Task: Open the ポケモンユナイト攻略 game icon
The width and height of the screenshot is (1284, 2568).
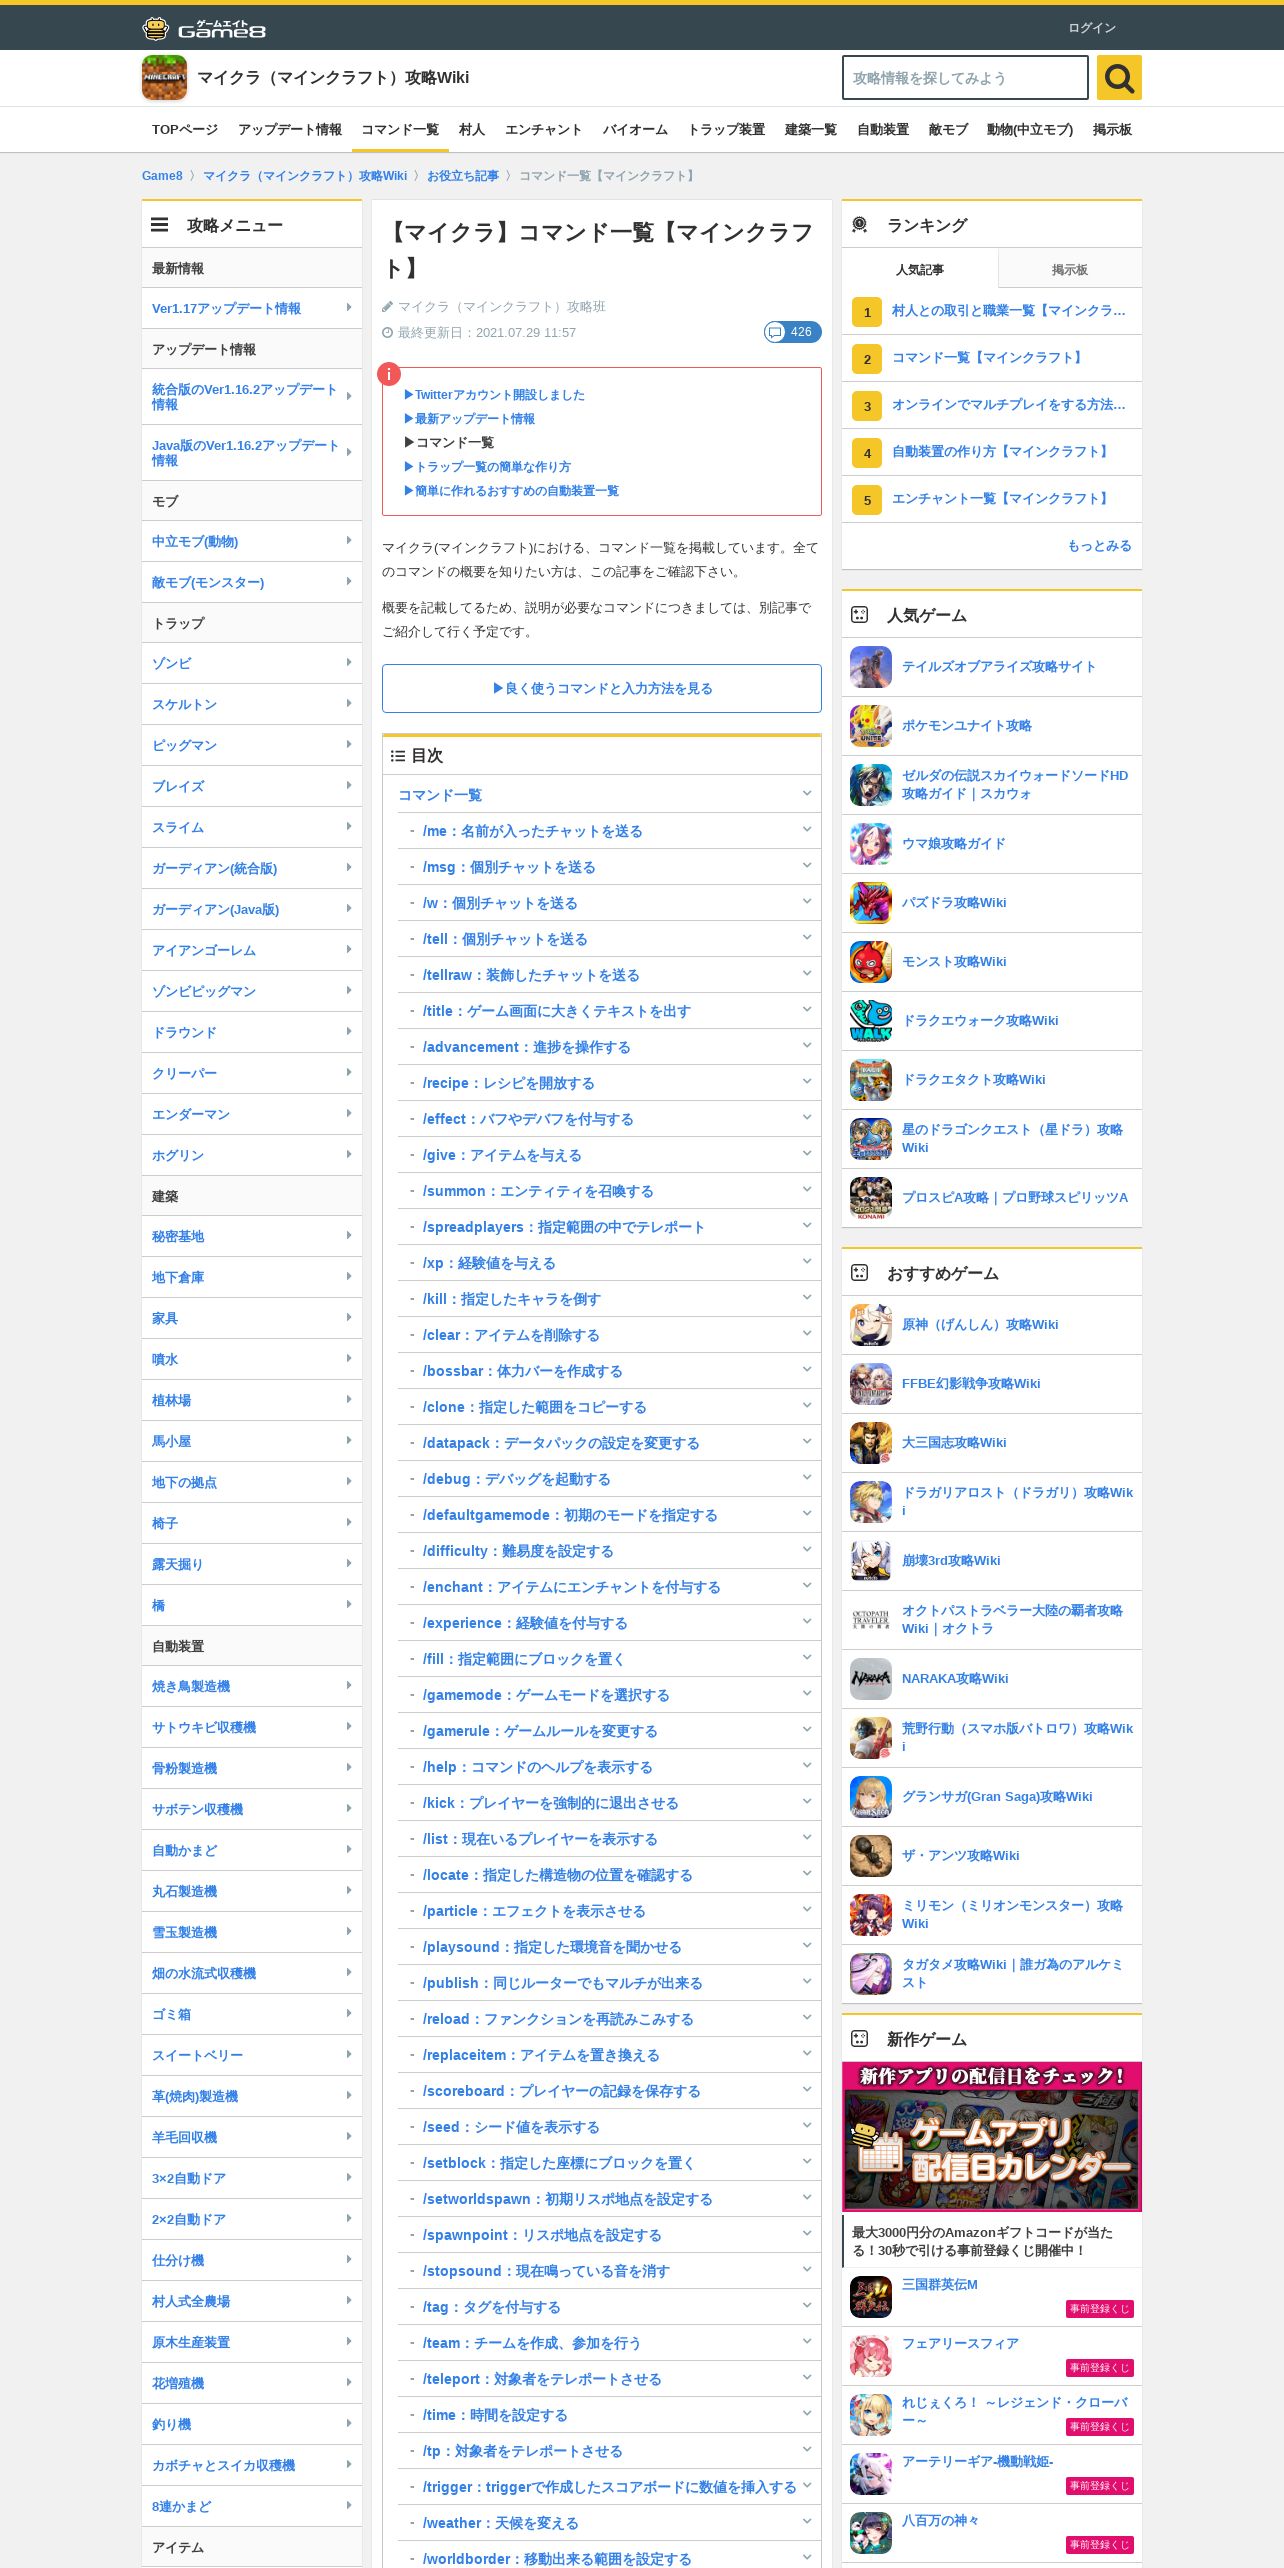Action: point(871,726)
